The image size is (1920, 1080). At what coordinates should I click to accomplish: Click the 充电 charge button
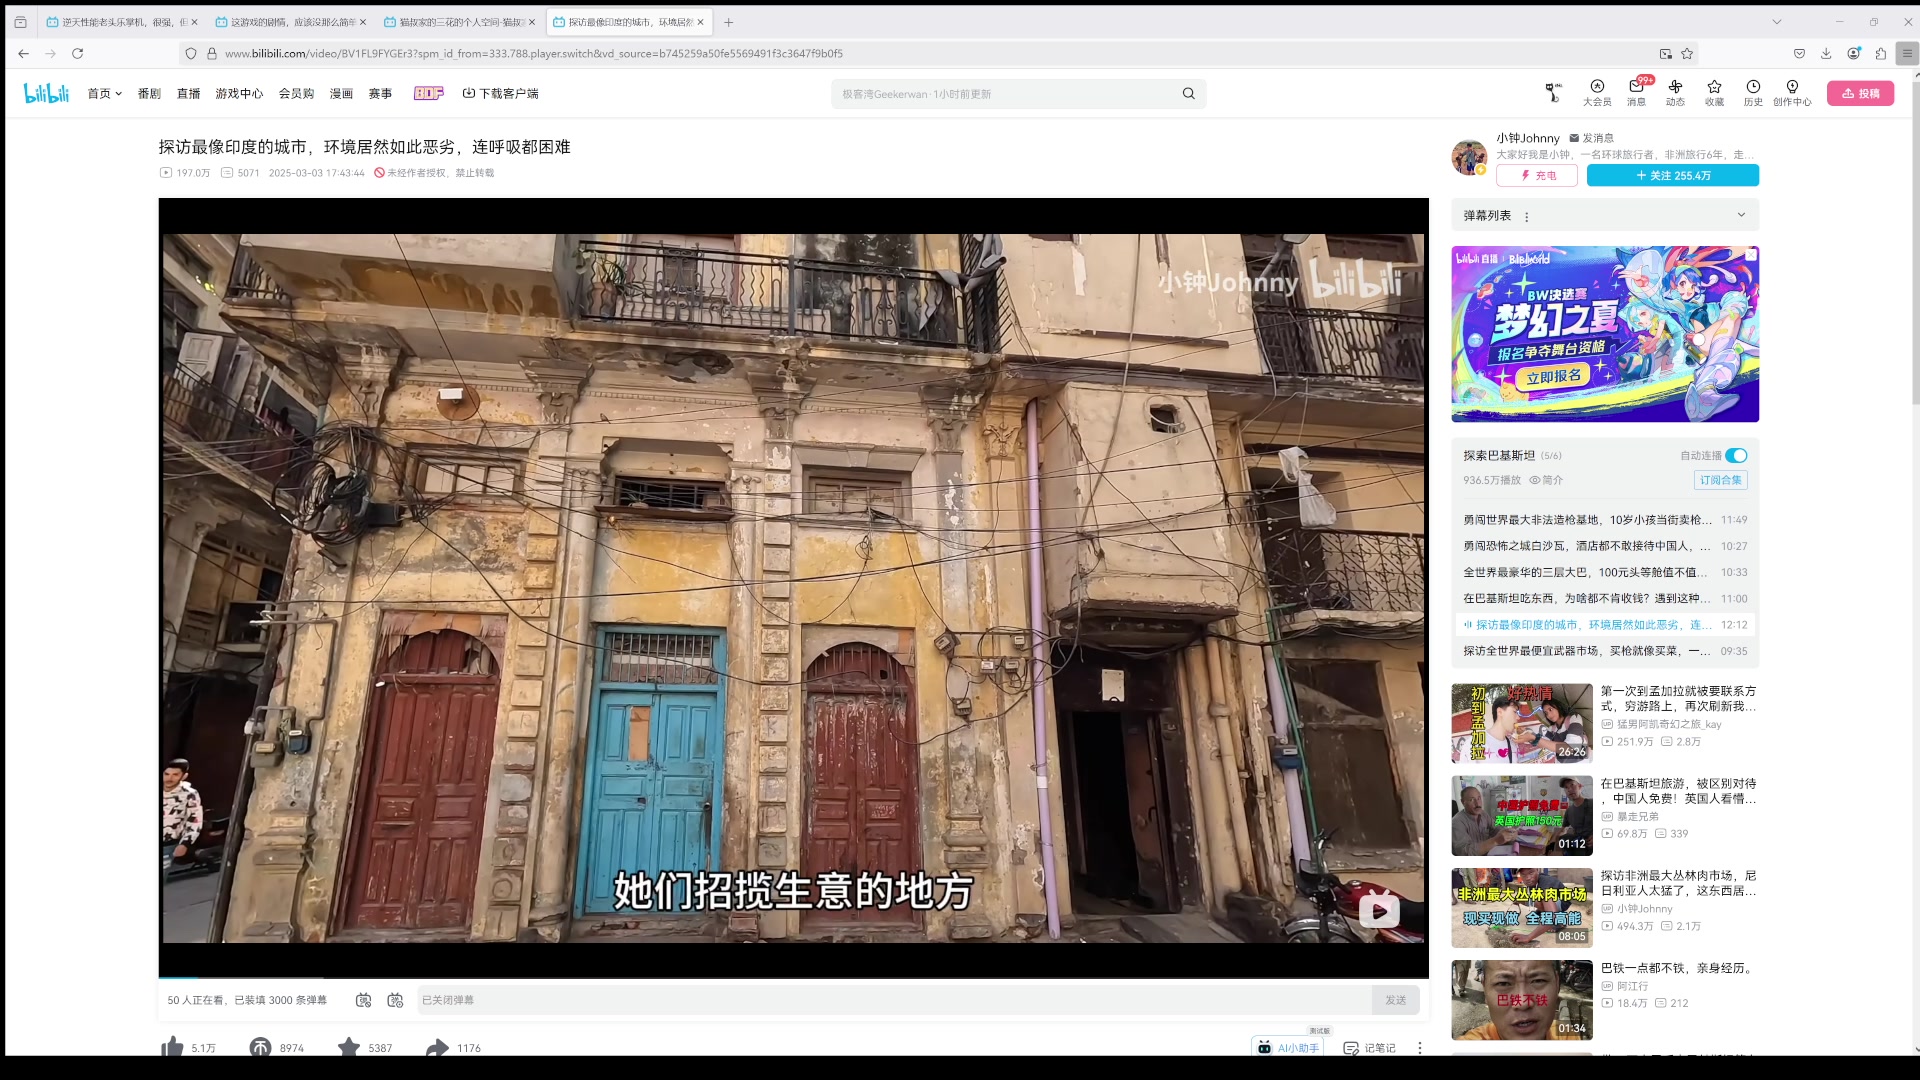[x=1536, y=175]
